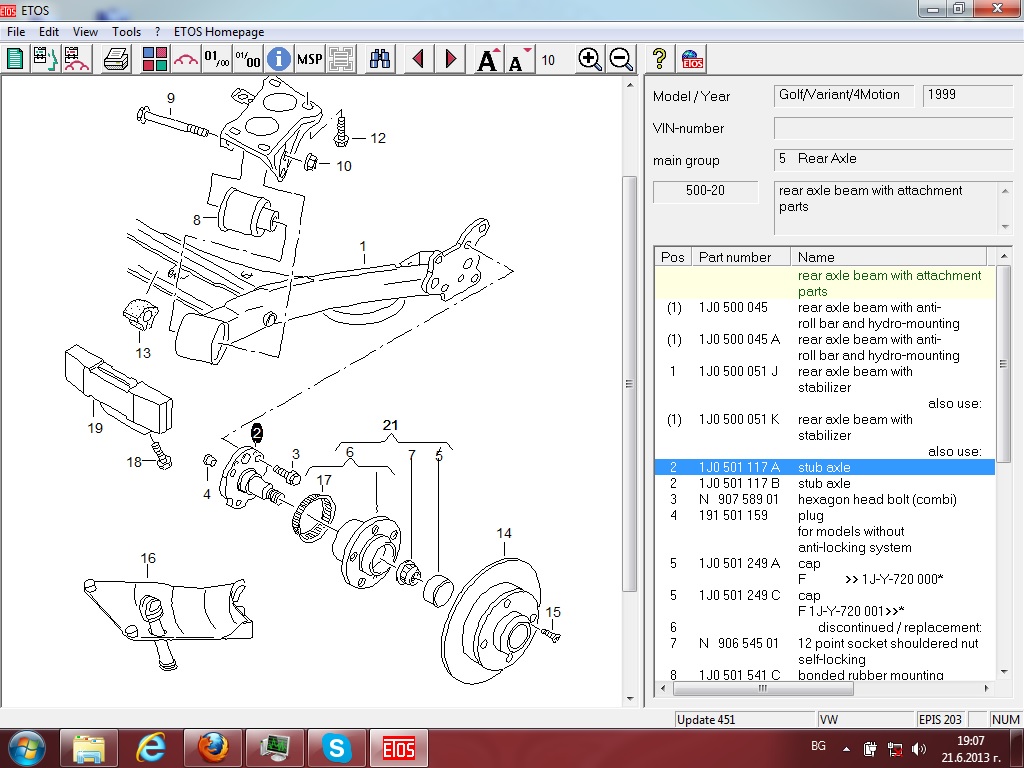This screenshot has height=768, width=1024.
Task: Open Firefox from the taskbar
Action: tap(213, 746)
